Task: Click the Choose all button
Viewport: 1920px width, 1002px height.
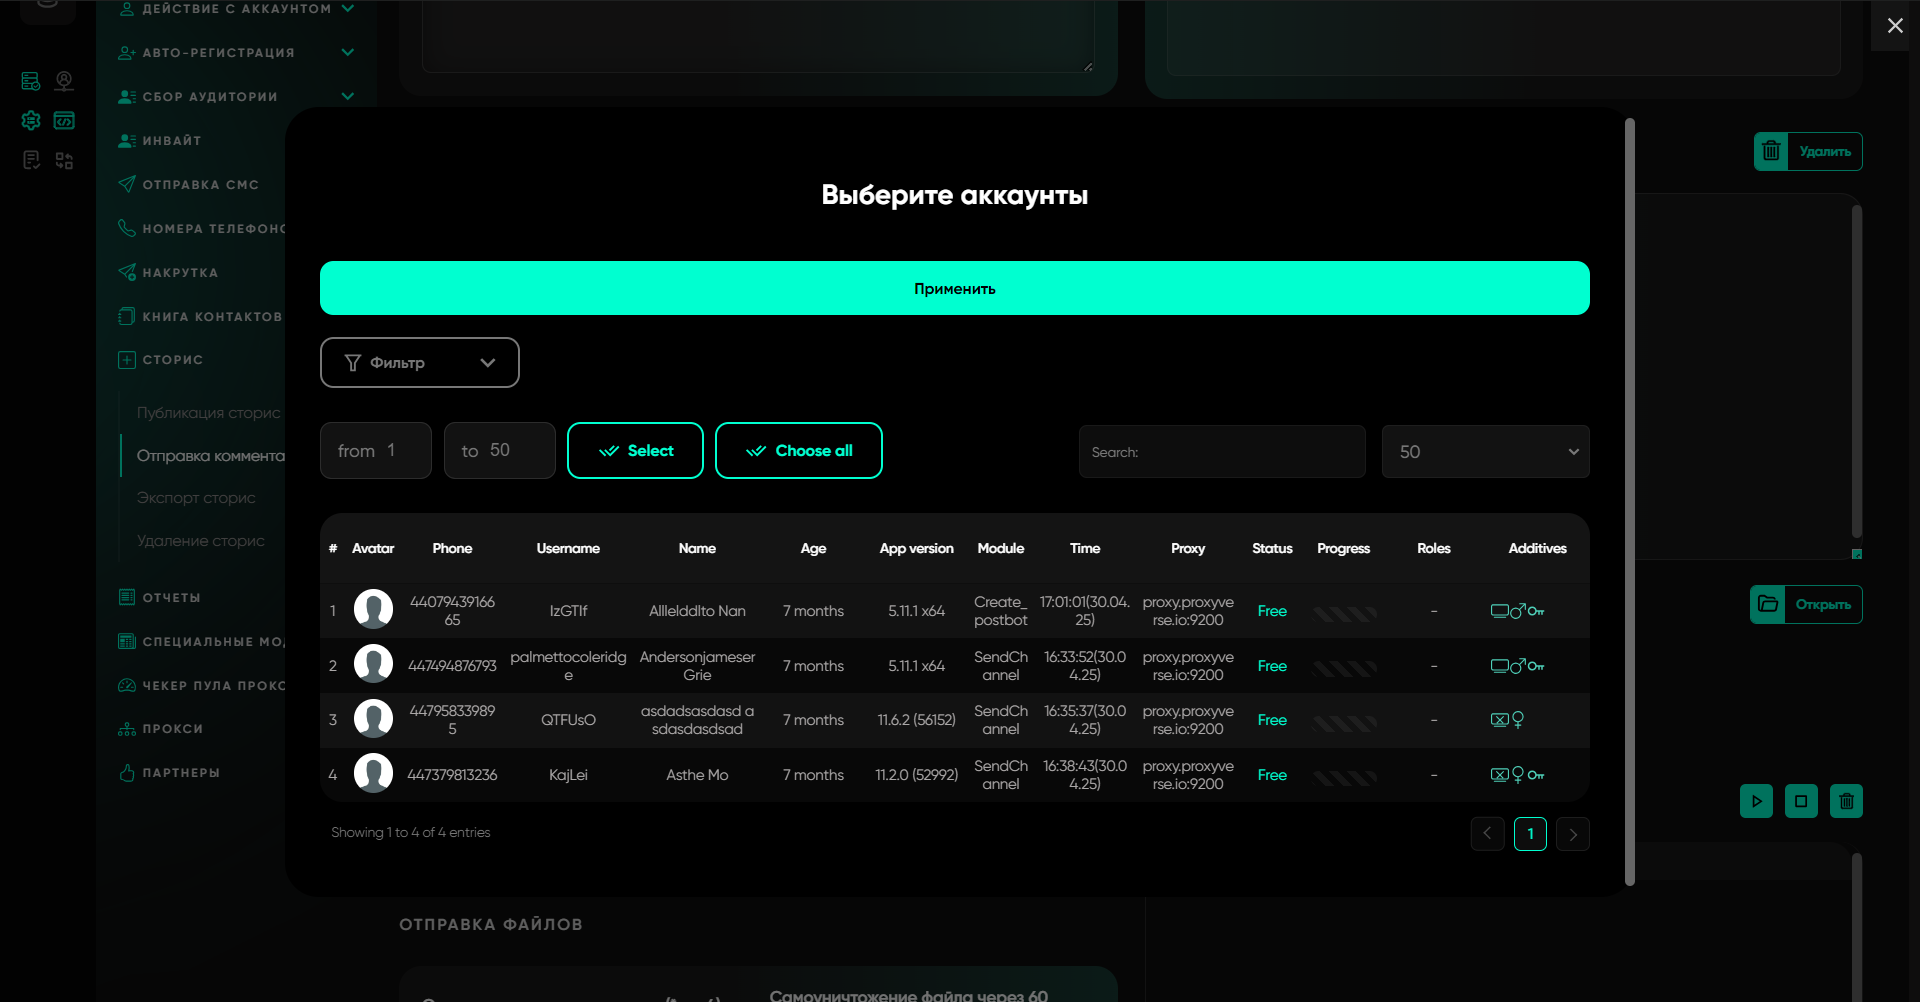Action: point(798,451)
